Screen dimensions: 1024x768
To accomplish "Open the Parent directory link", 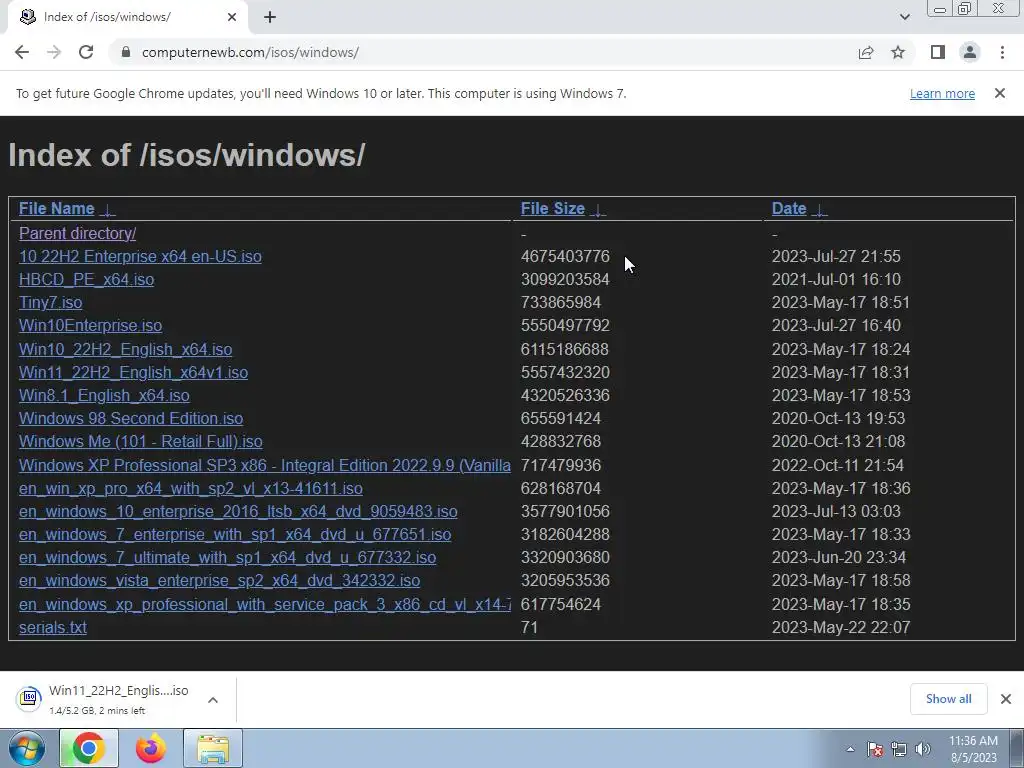I will 78,233.
